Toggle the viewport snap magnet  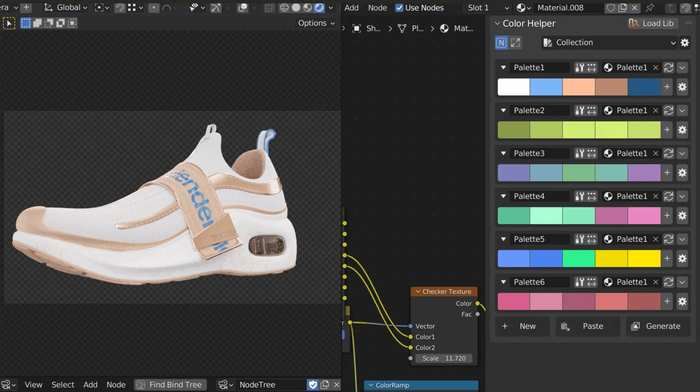coord(120,8)
